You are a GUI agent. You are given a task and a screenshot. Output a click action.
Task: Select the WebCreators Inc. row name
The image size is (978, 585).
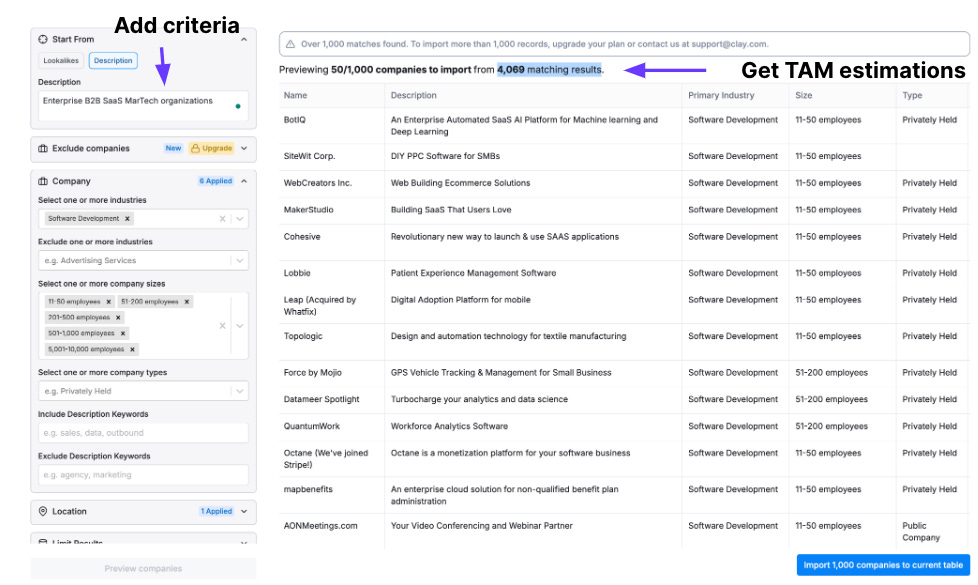click(317, 183)
